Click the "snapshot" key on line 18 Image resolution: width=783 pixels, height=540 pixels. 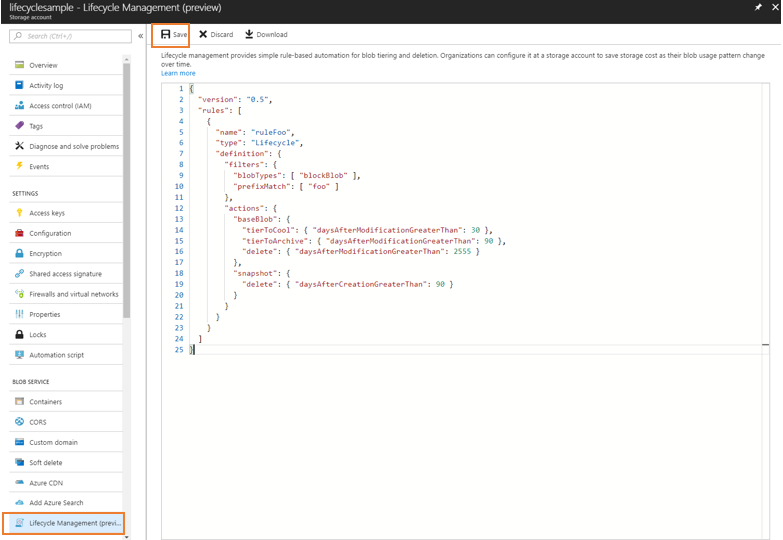click(x=255, y=273)
